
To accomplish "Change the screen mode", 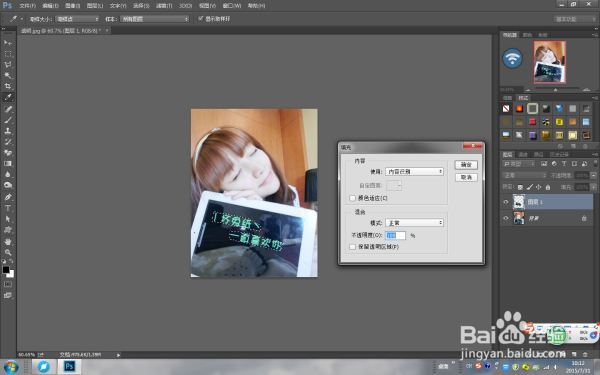I will pos(8,295).
